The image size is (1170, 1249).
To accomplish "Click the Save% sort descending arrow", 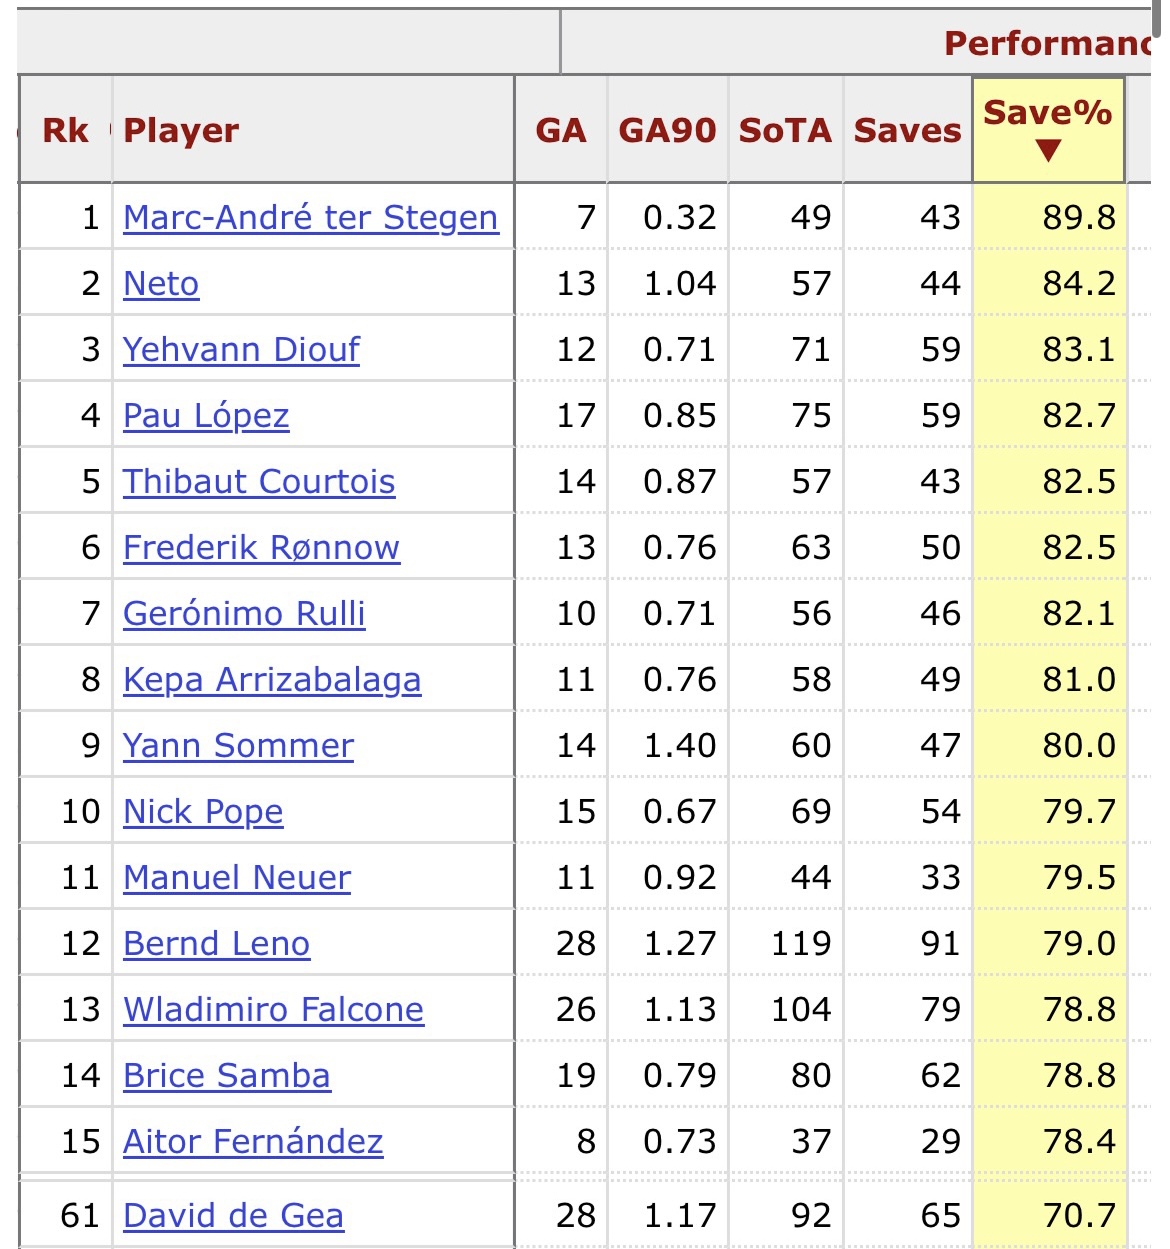I will pyautogui.click(x=1048, y=151).
